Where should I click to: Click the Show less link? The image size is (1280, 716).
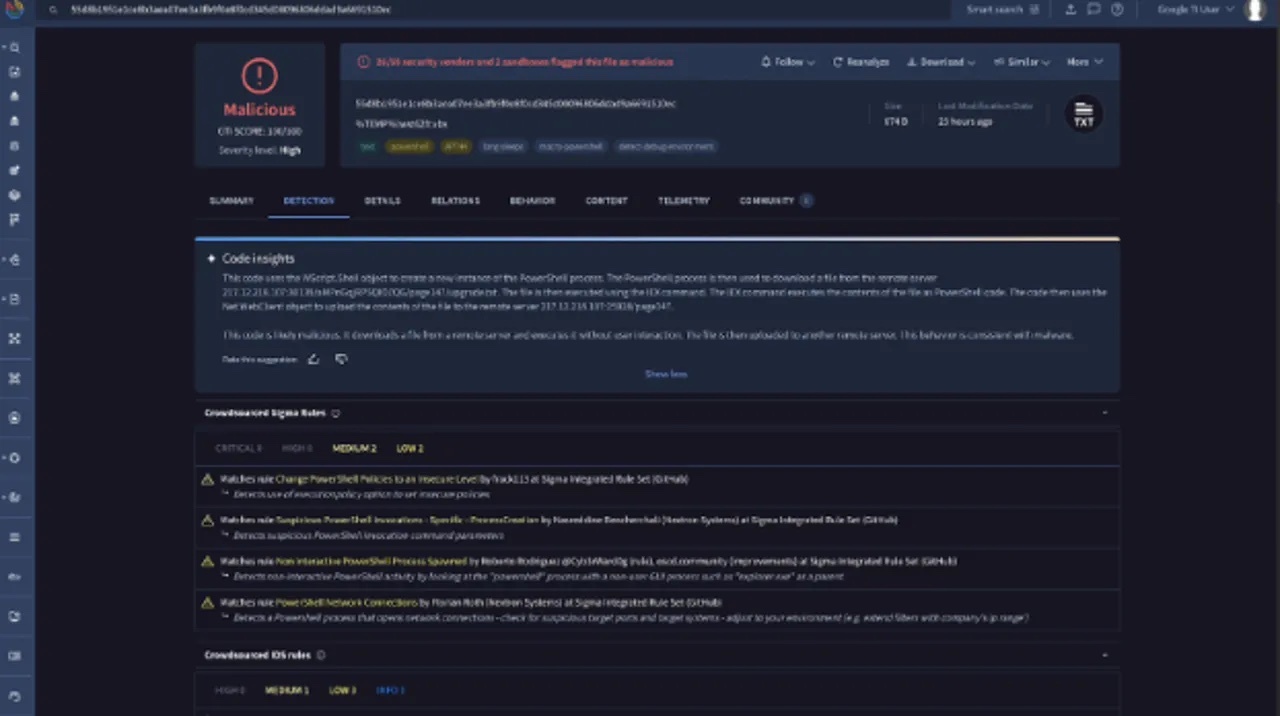pos(666,374)
